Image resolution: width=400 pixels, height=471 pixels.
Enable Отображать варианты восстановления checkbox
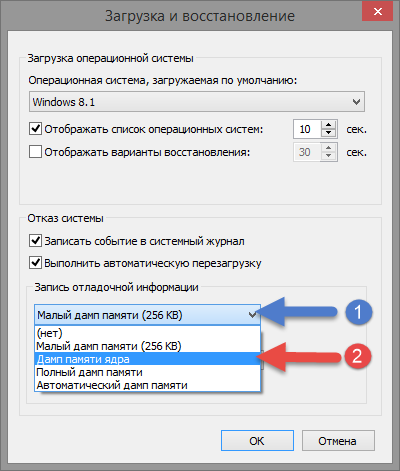click(x=35, y=152)
